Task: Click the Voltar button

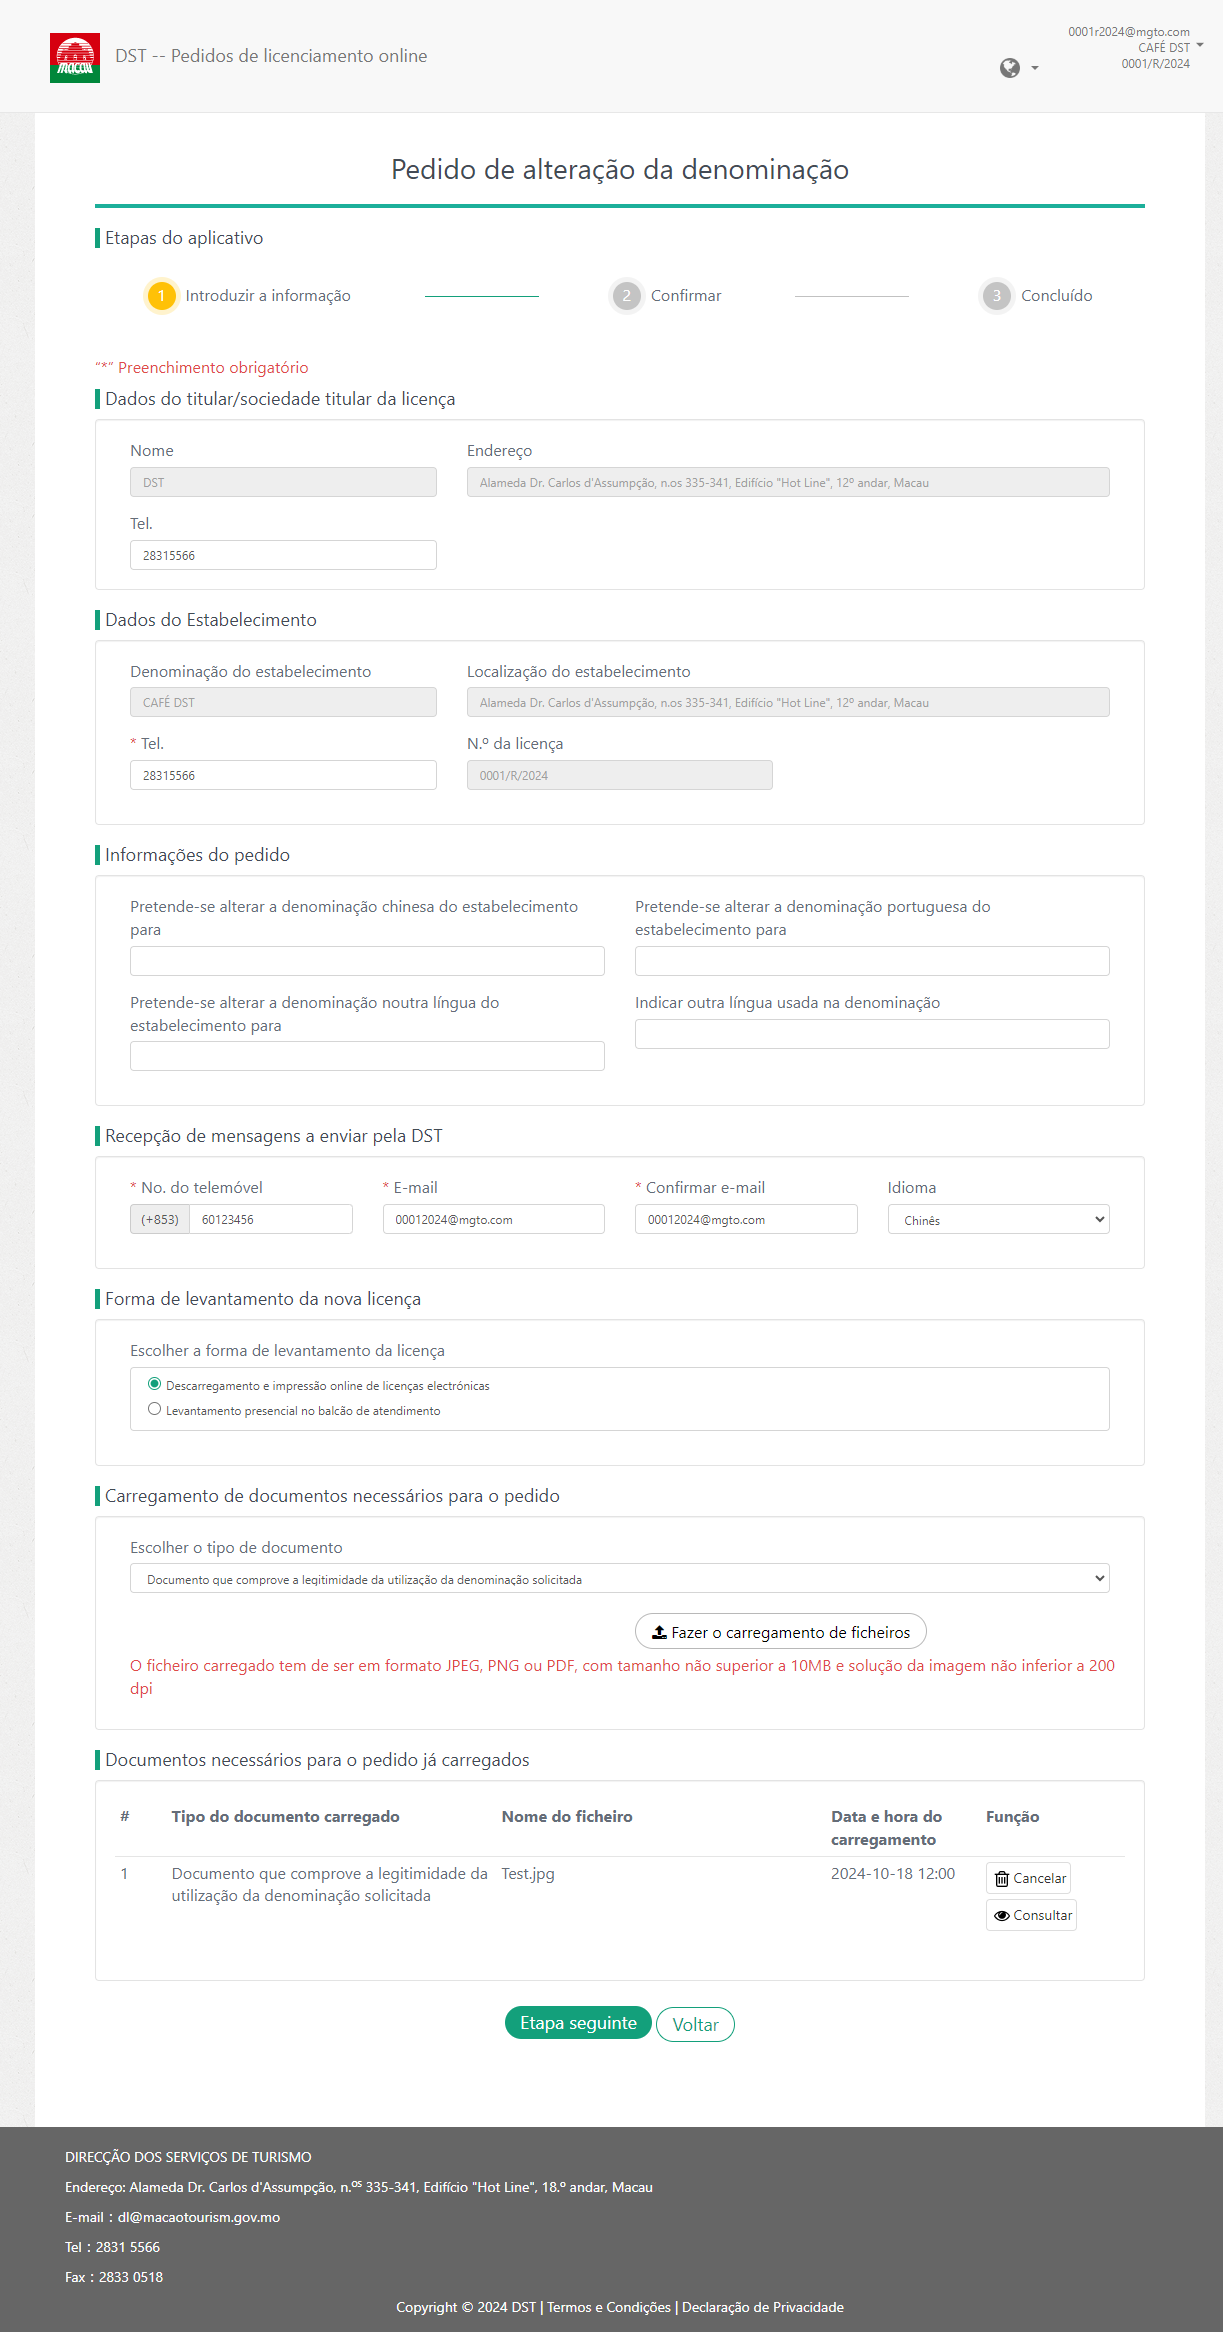Action: coord(695,2025)
